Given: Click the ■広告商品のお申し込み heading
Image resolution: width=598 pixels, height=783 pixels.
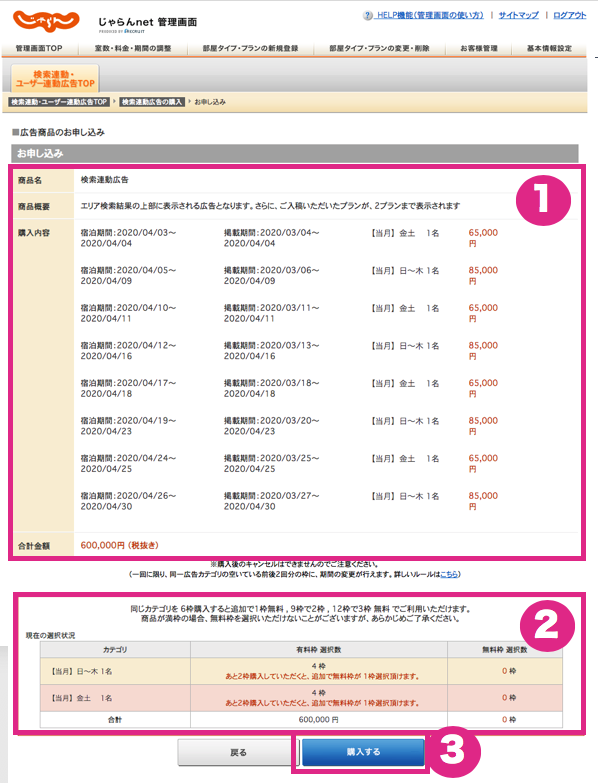Looking at the screenshot, I should (x=58, y=132).
